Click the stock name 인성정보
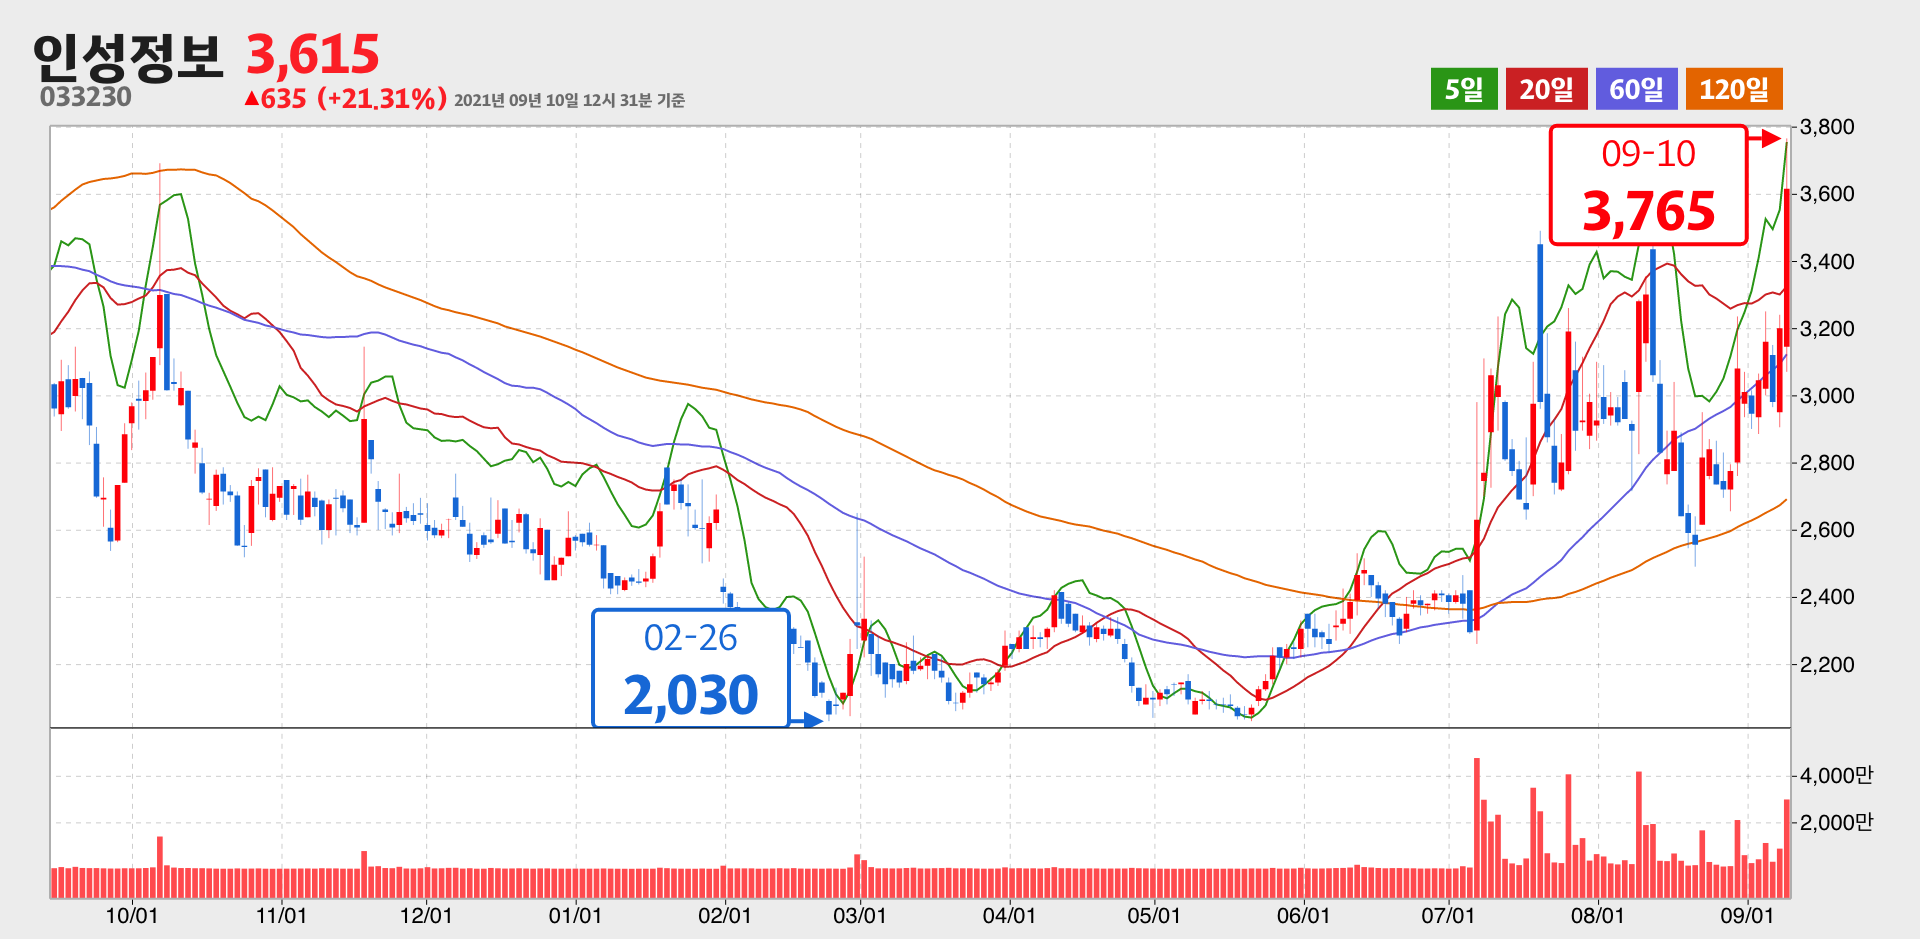This screenshot has height=939, width=1920. [127, 56]
